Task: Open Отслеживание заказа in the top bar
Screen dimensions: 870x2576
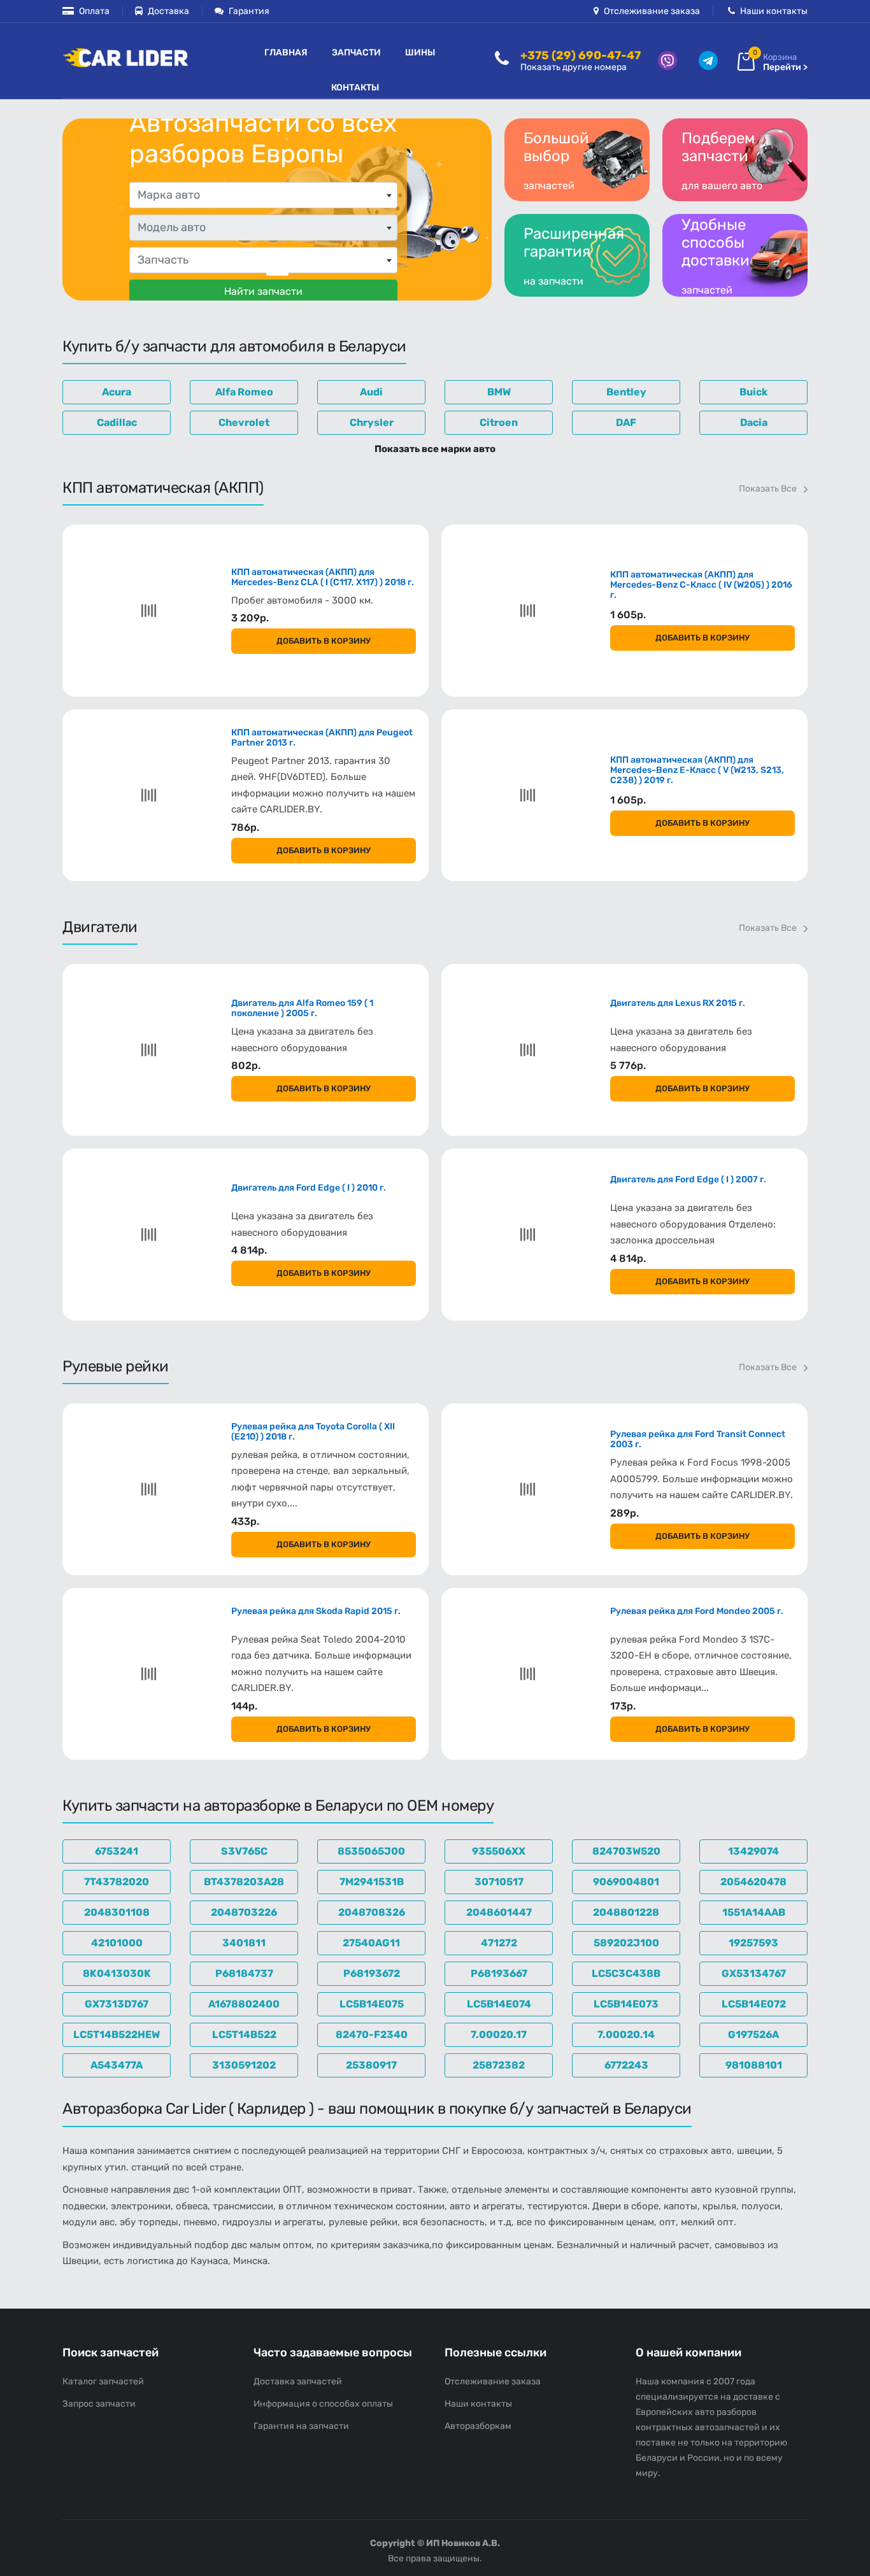Action: [646, 11]
